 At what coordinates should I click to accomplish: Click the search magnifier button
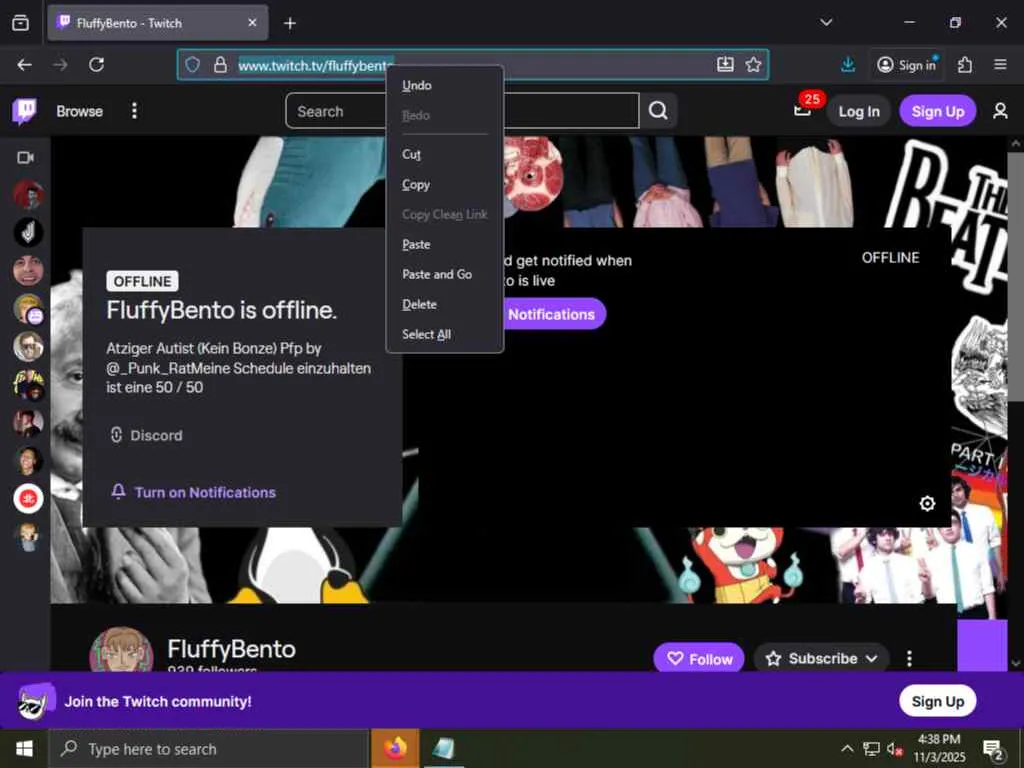pos(658,111)
